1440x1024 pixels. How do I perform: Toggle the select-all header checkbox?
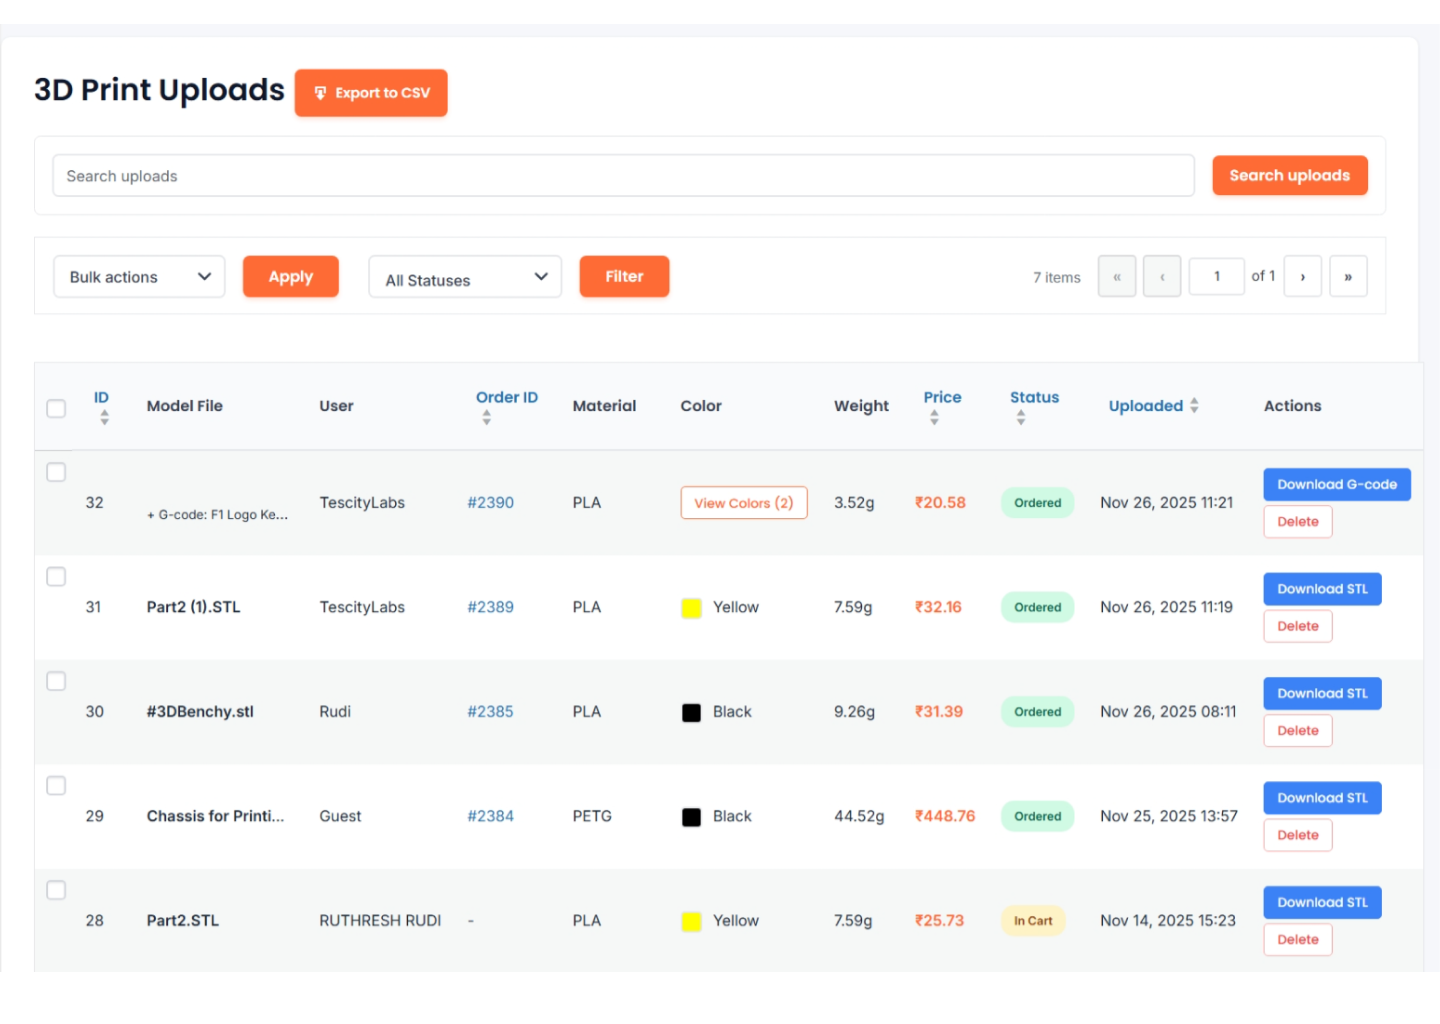56,408
